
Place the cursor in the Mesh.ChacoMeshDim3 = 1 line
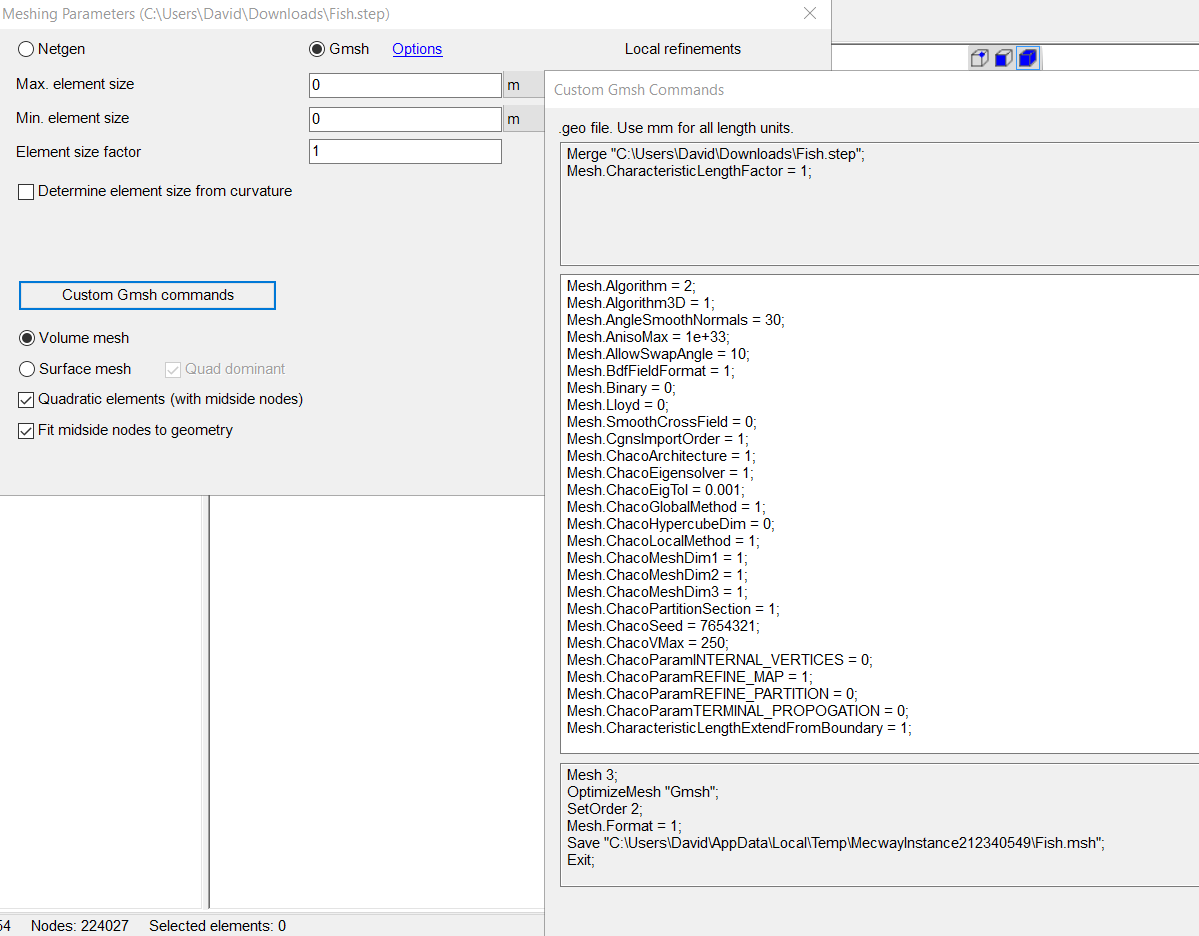pyautogui.click(x=657, y=592)
